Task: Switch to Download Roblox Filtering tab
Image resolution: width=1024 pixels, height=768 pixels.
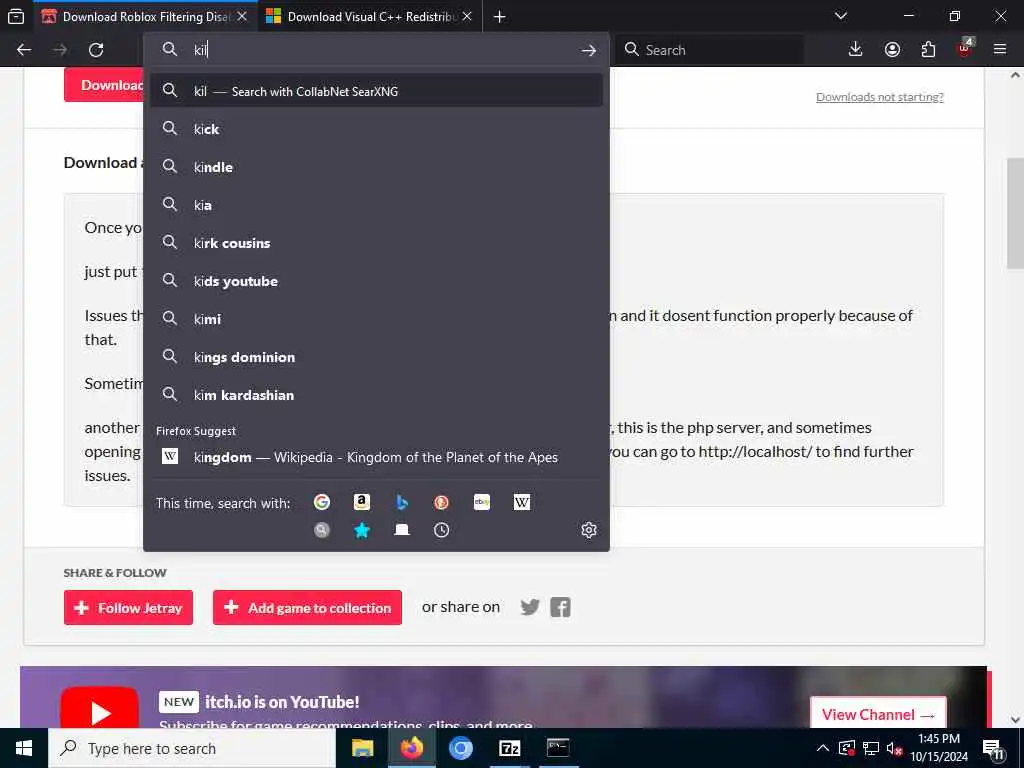Action: [x=146, y=16]
